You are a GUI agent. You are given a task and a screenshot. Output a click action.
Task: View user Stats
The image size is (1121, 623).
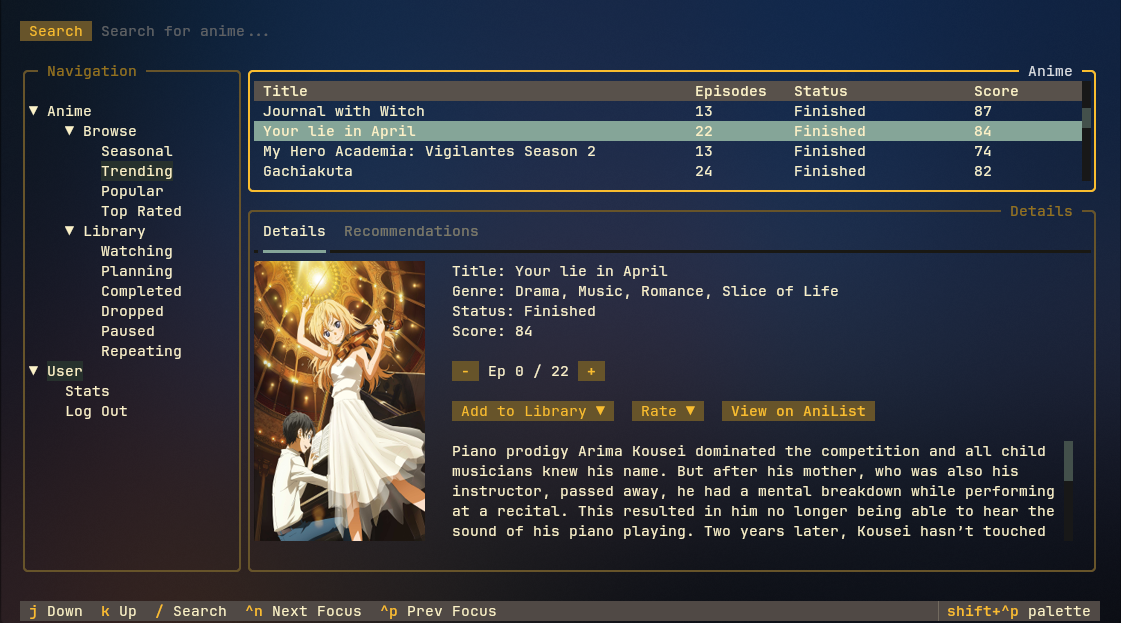click(x=87, y=391)
